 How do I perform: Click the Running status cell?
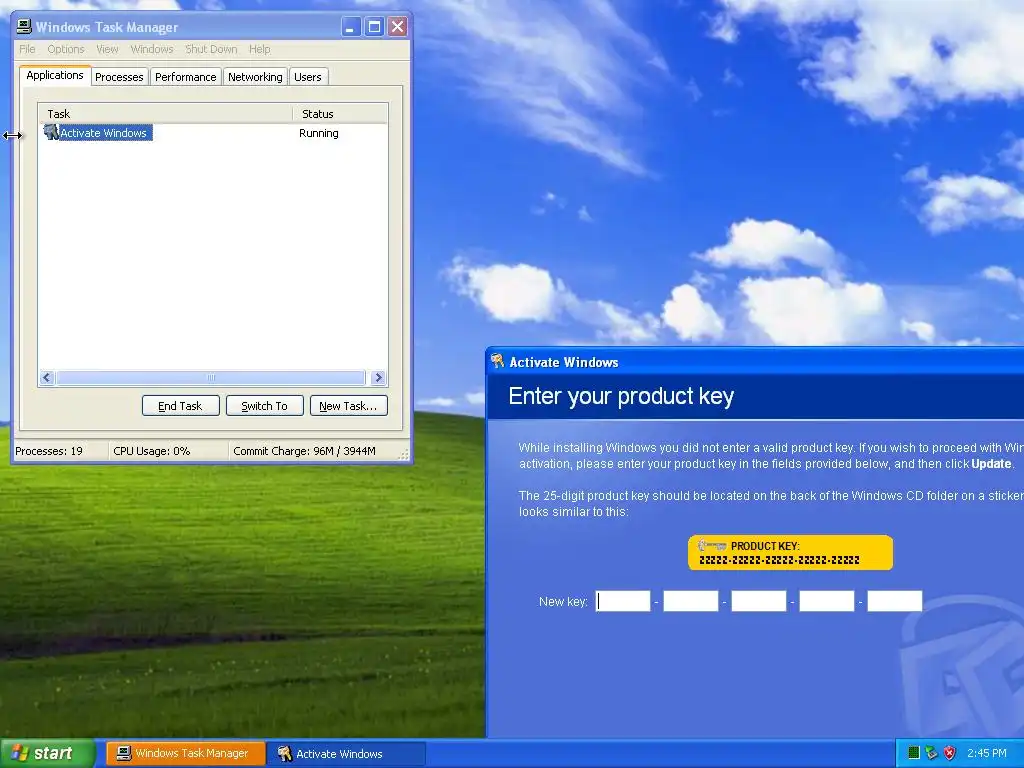[x=319, y=133]
